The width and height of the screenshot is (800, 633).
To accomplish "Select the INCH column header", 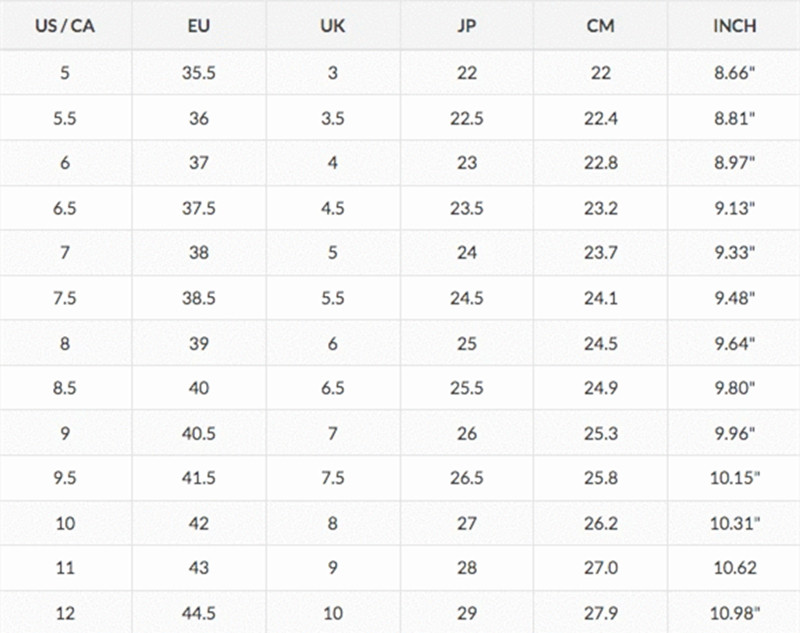I will [734, 27].
